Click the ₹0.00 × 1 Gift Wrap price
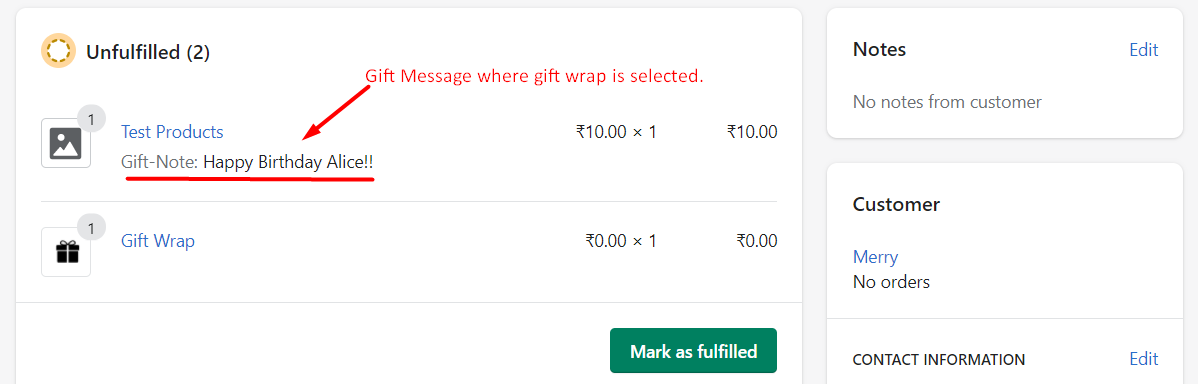 [x=620, y=241]
